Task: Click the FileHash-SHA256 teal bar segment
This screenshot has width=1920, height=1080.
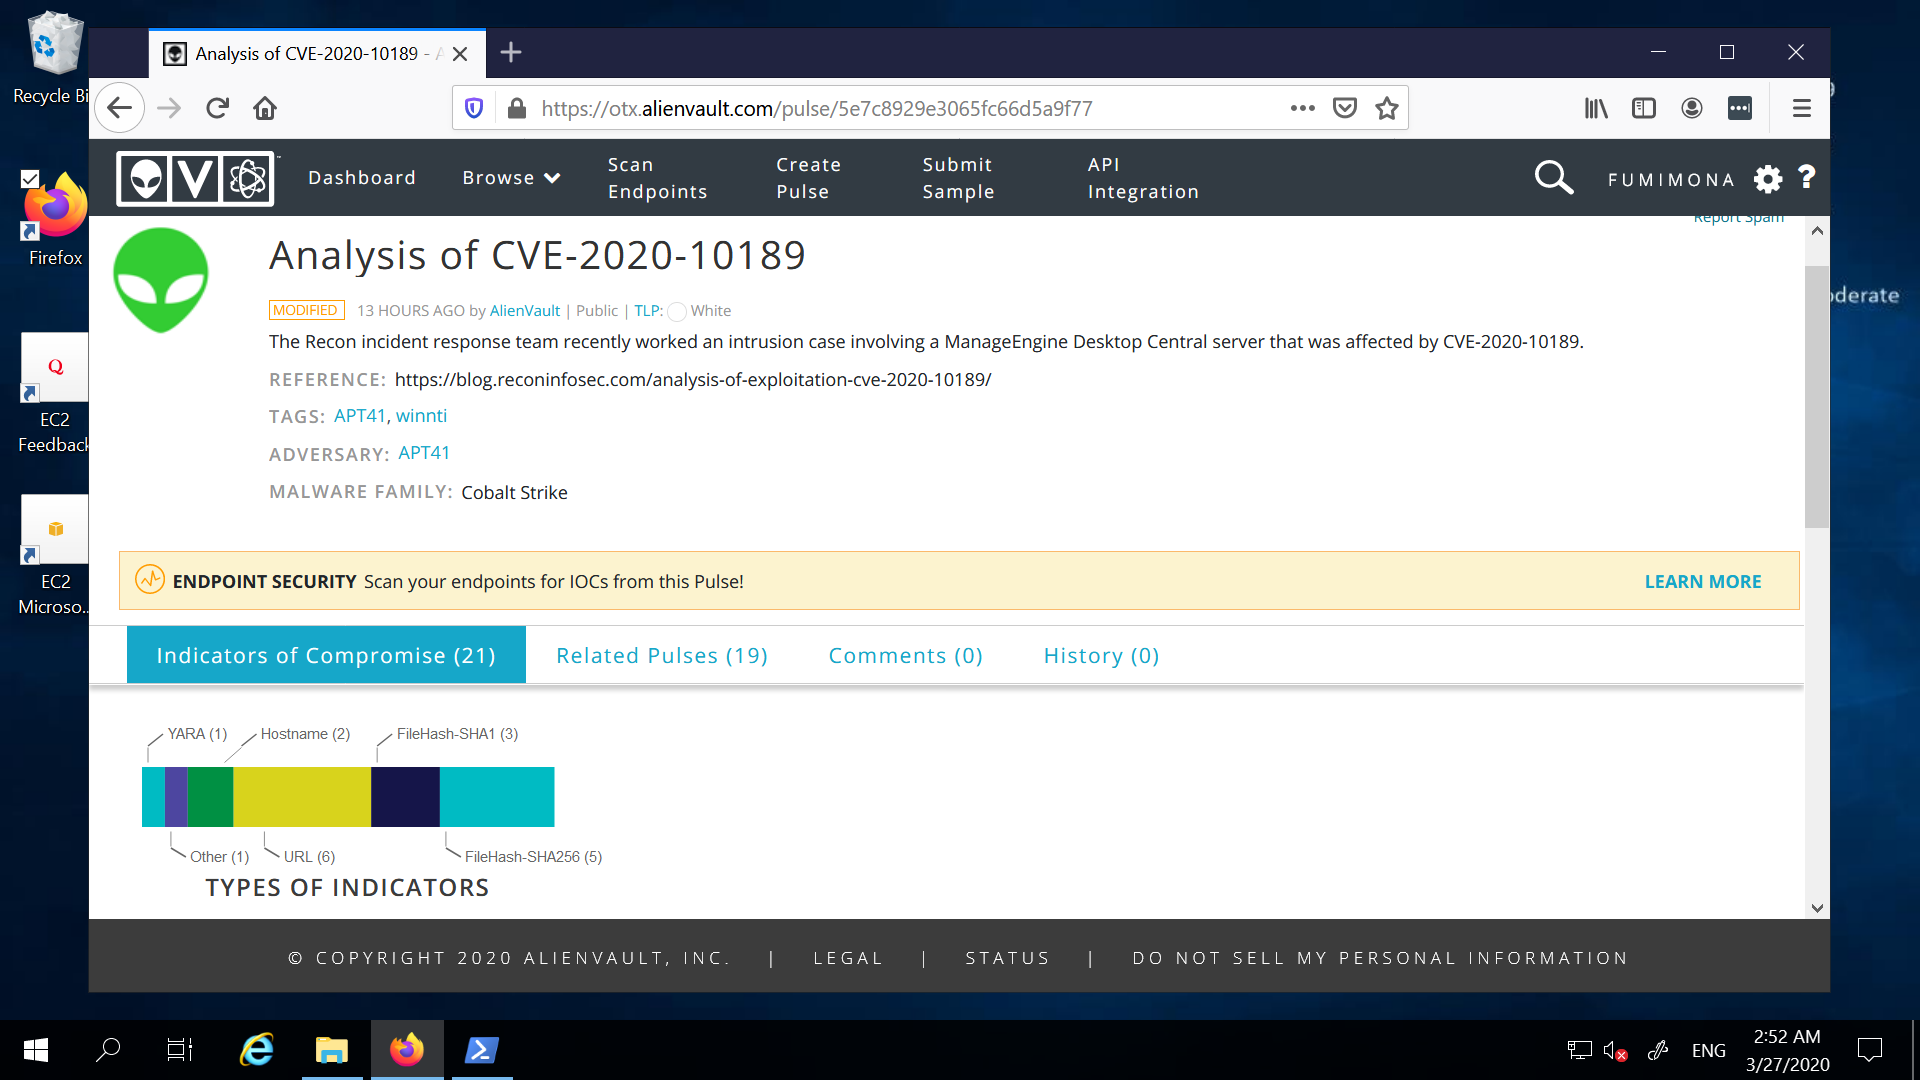Action: (x=497, y=797)
